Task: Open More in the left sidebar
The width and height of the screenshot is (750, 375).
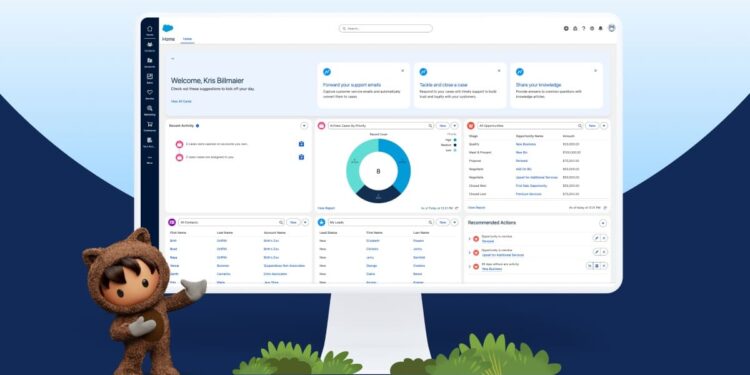Action: pyautogui.click(x=150, y=160)
